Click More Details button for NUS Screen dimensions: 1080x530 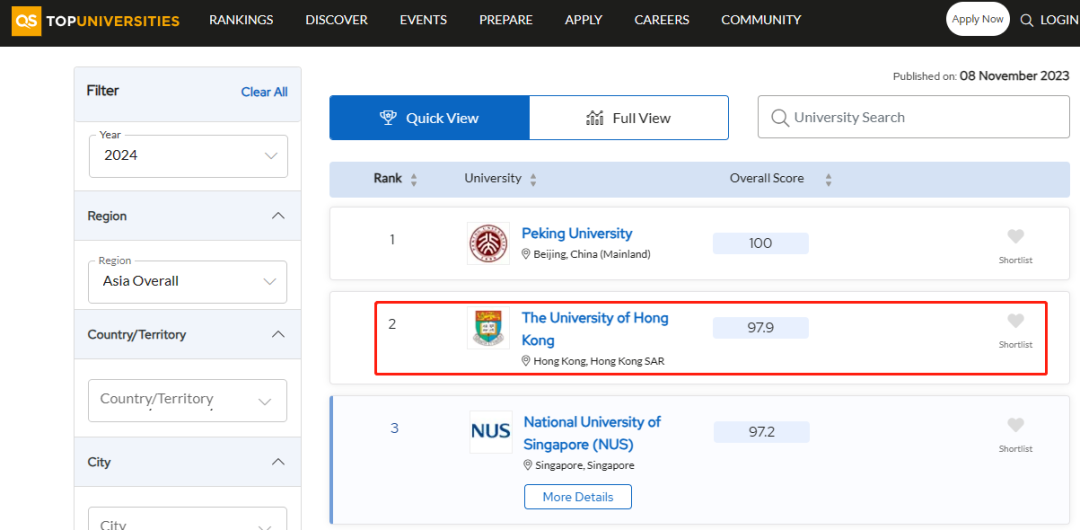[x=578, y=497]
